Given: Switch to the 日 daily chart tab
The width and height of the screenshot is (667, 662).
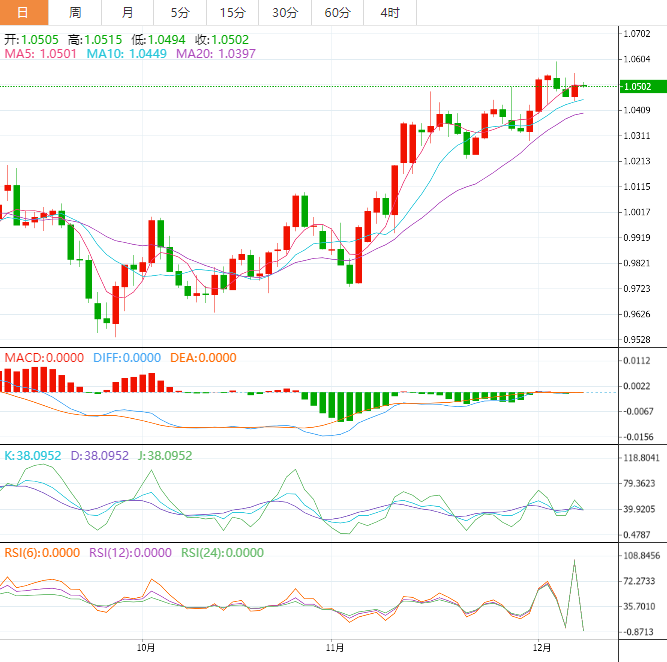Looking at the screenshot, I should [x=25, y=13].
